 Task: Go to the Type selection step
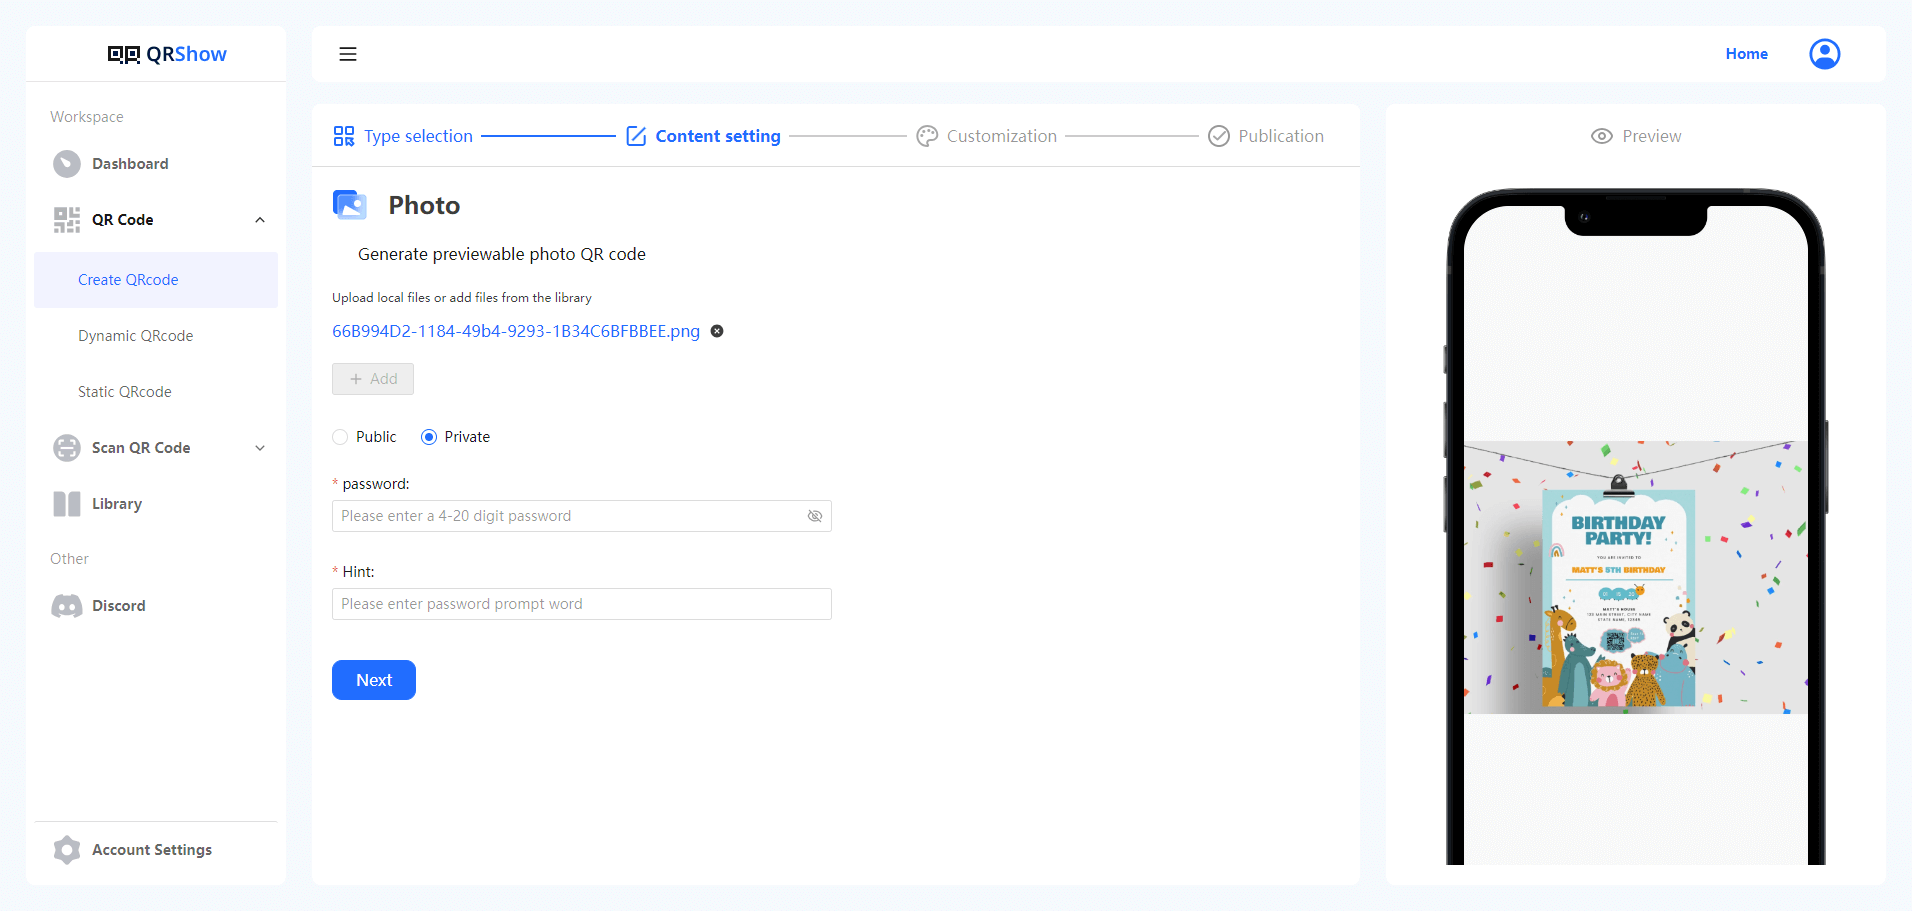(403, 136)
